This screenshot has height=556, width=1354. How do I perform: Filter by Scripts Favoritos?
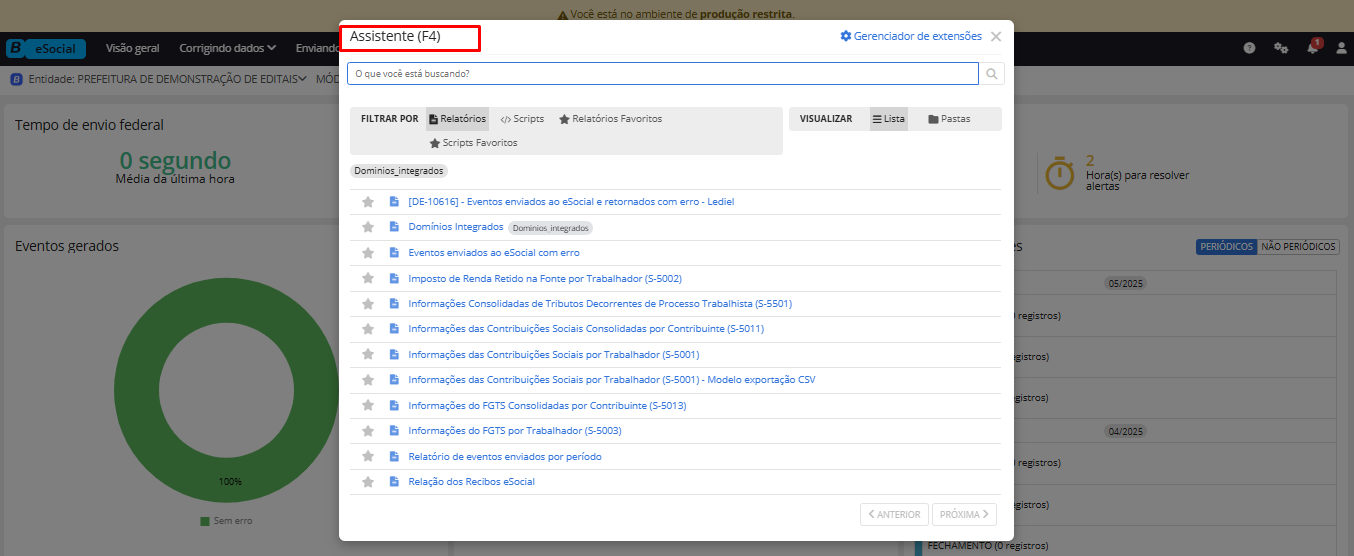click(474, 143)
